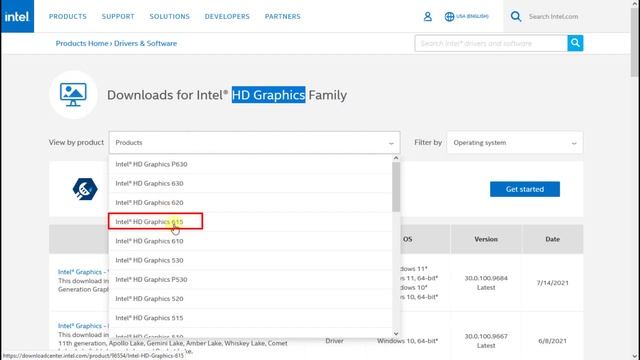Click the page scrollbar down arrow
Viewport: 640px width, 360px height.
(635, 356)
